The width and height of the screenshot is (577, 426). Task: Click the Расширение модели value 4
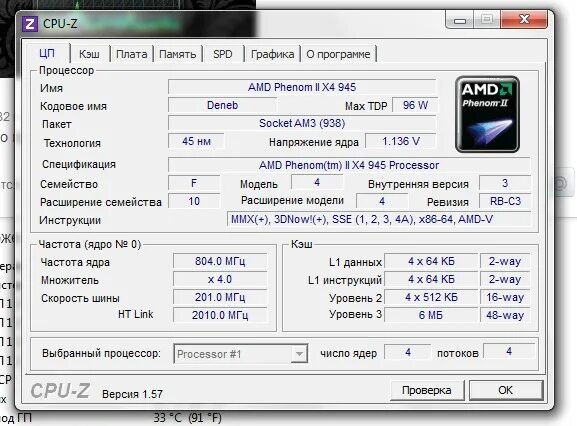(382, 201)
